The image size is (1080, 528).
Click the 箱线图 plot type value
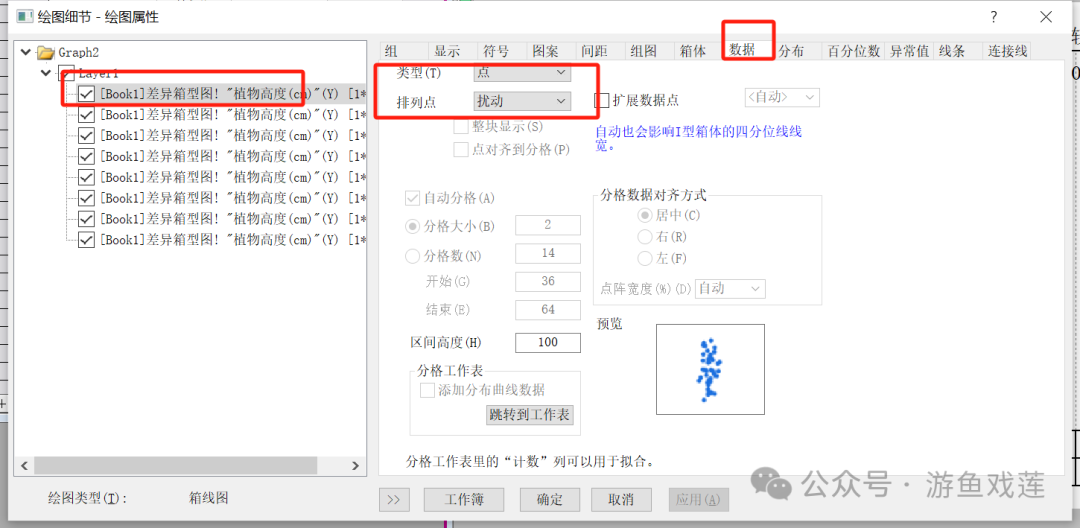[208, 498]
